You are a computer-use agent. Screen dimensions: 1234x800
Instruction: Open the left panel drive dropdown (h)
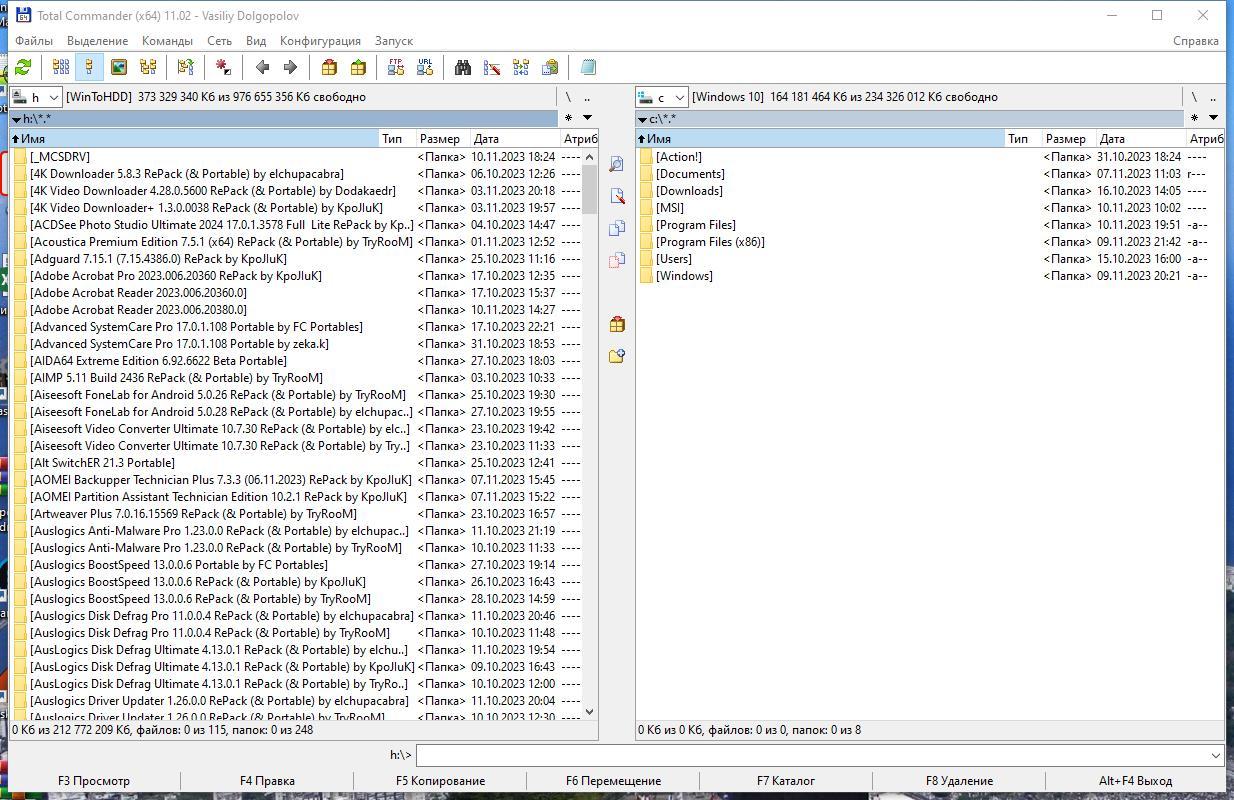click(36, 97)
